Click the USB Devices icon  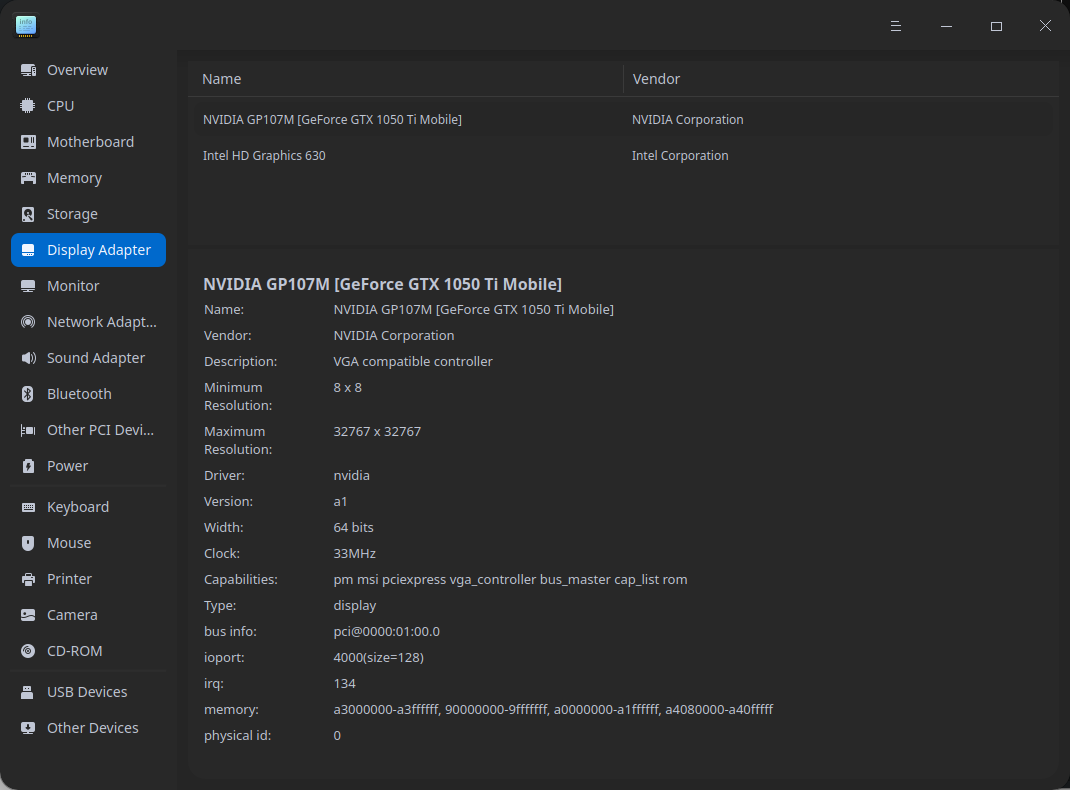point(28,692)
